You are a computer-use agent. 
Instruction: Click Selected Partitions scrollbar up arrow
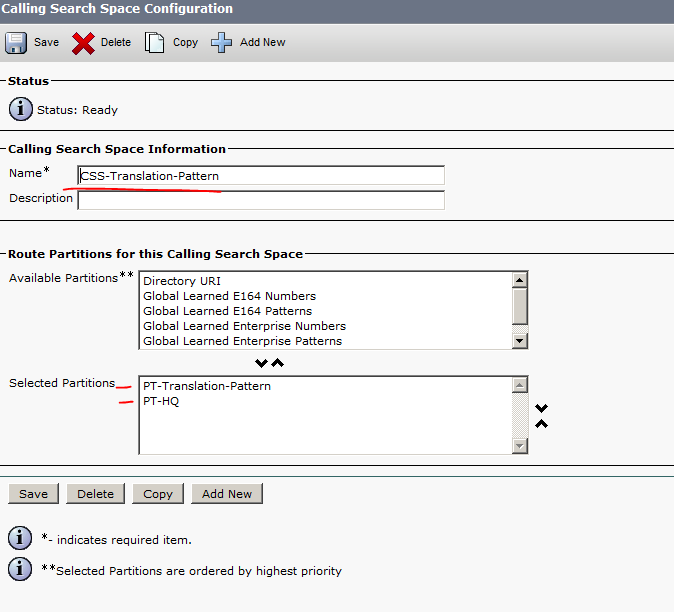pos(520,385)
